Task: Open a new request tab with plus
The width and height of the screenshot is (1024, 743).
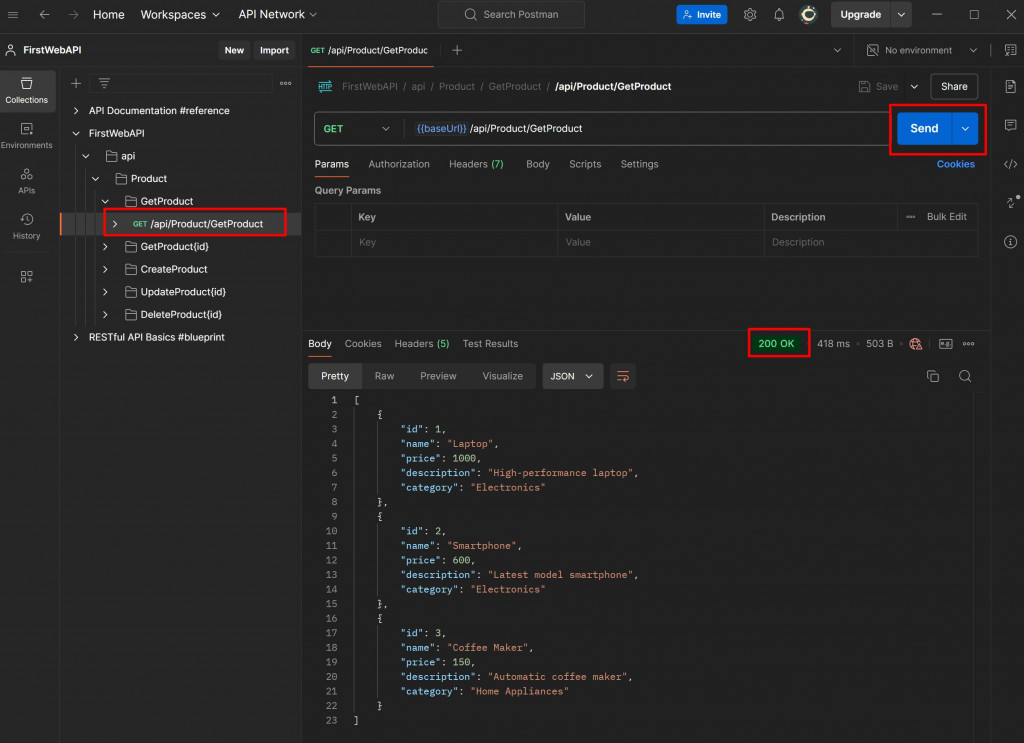Action: pos(457,50)
